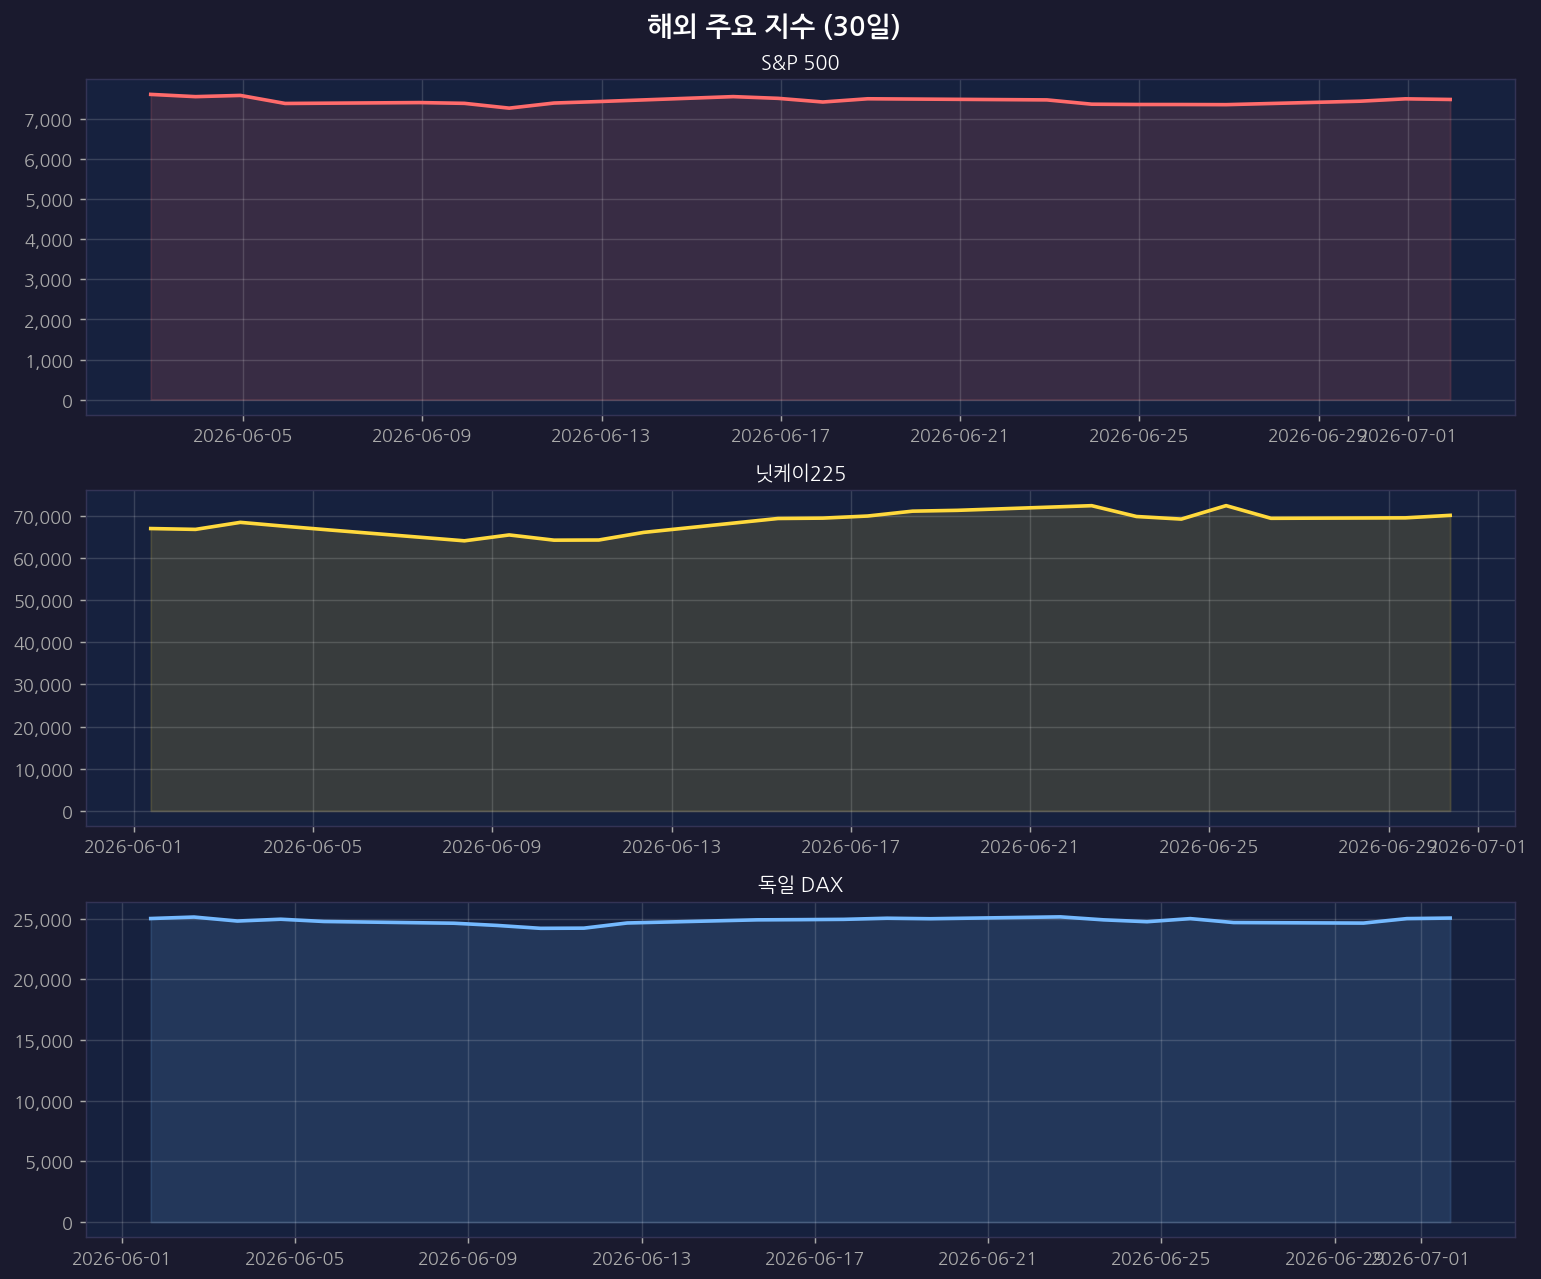Click the red S&P 500 price line

pos(800,99)
